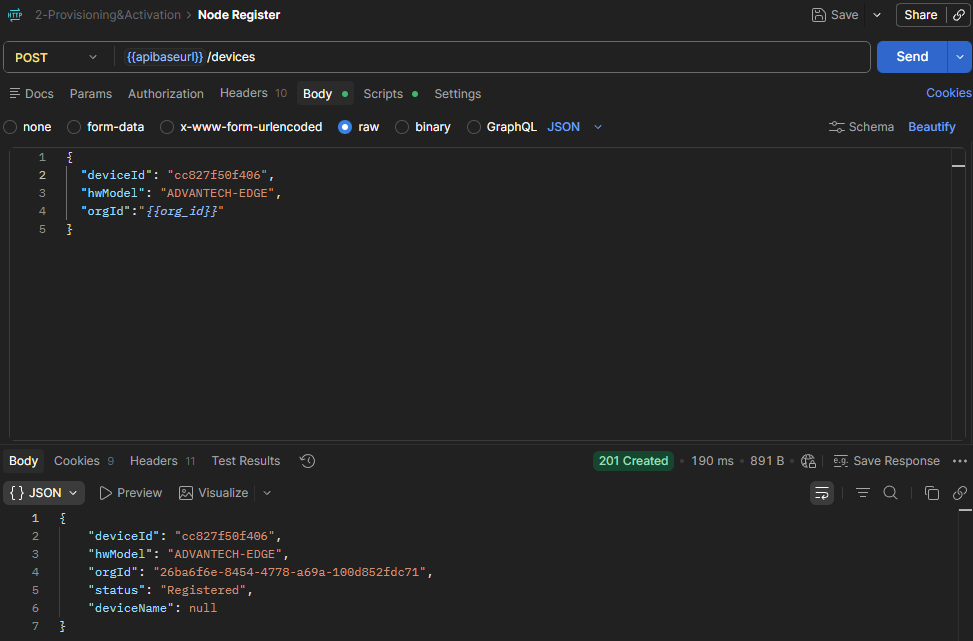This screenshot has width=973, height=641.
Task: Open the response Cookies tab
Action: click(x=84, y=461)
